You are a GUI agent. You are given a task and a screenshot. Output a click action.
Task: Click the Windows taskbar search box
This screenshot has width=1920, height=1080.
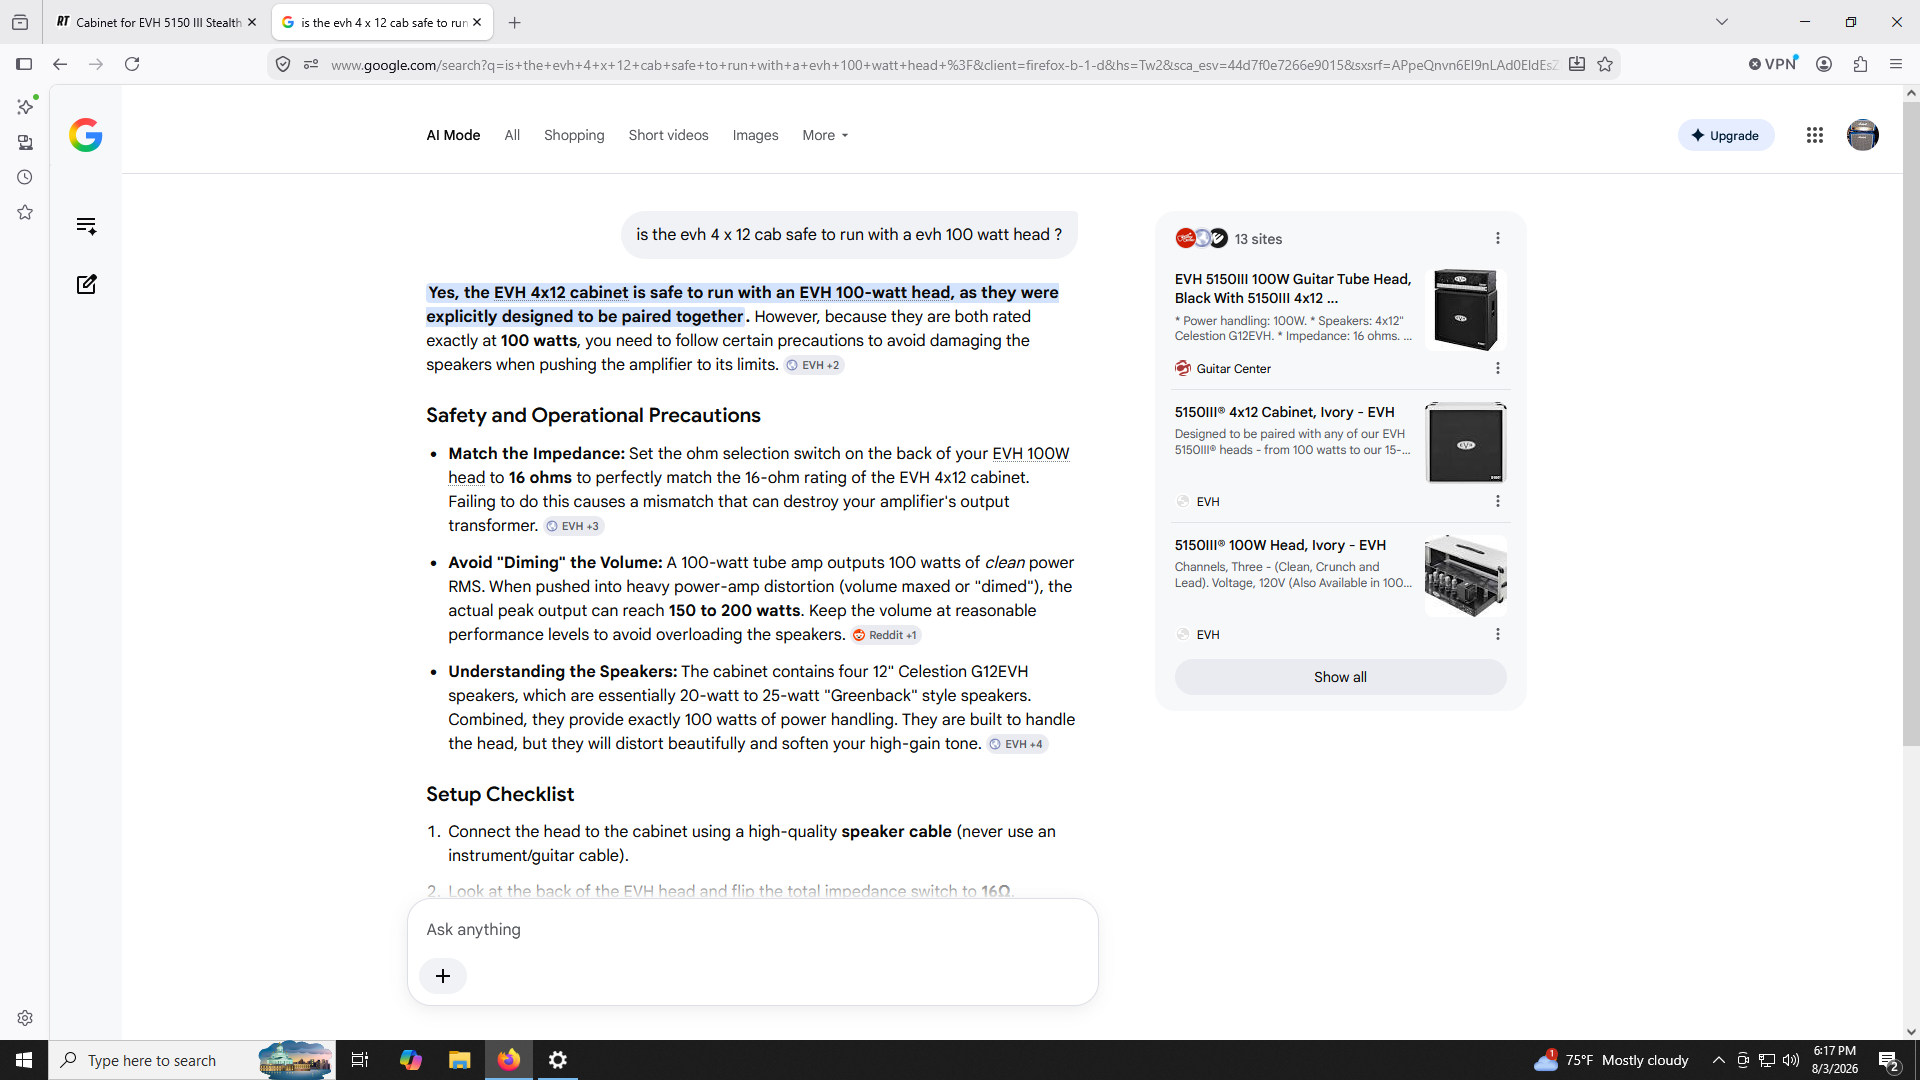190,1060
